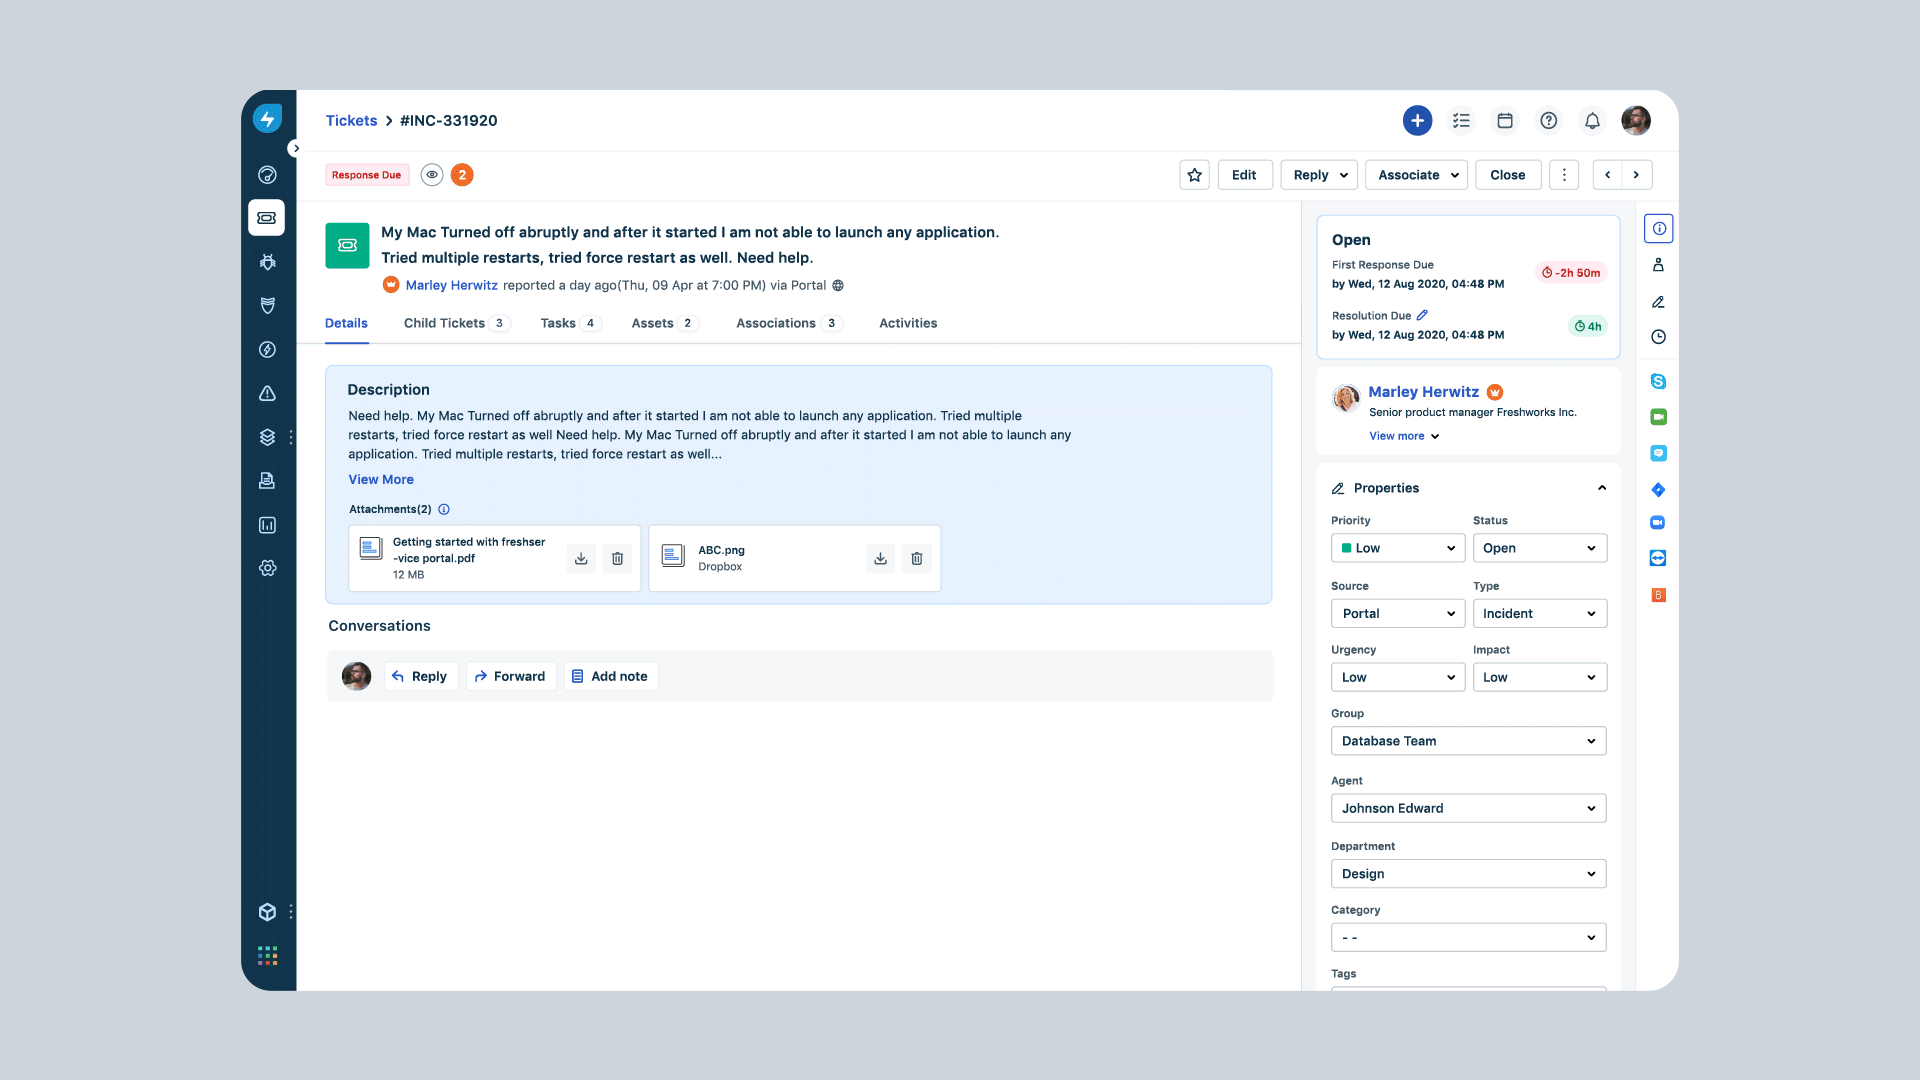Open the Activities tab
The height and width of the screenshot is (1080, 1920).
(907, 323)
